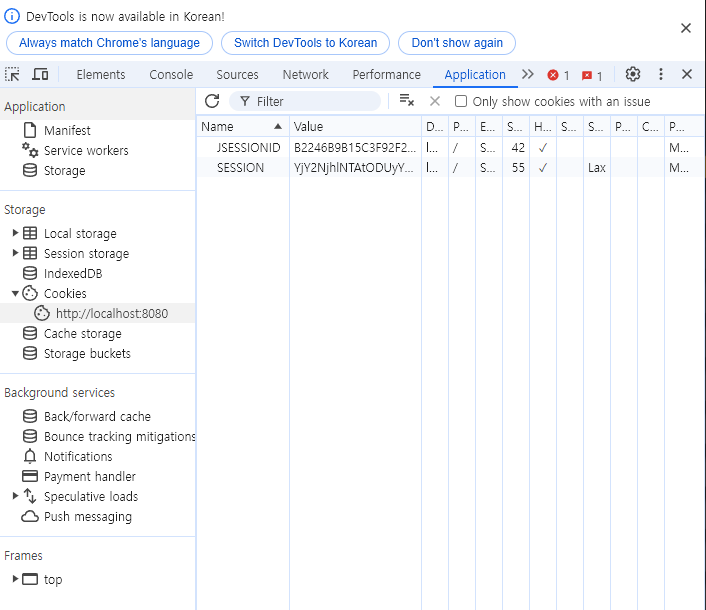Open Back/forward cache item
706x610 pixels.
coord(97,416)
